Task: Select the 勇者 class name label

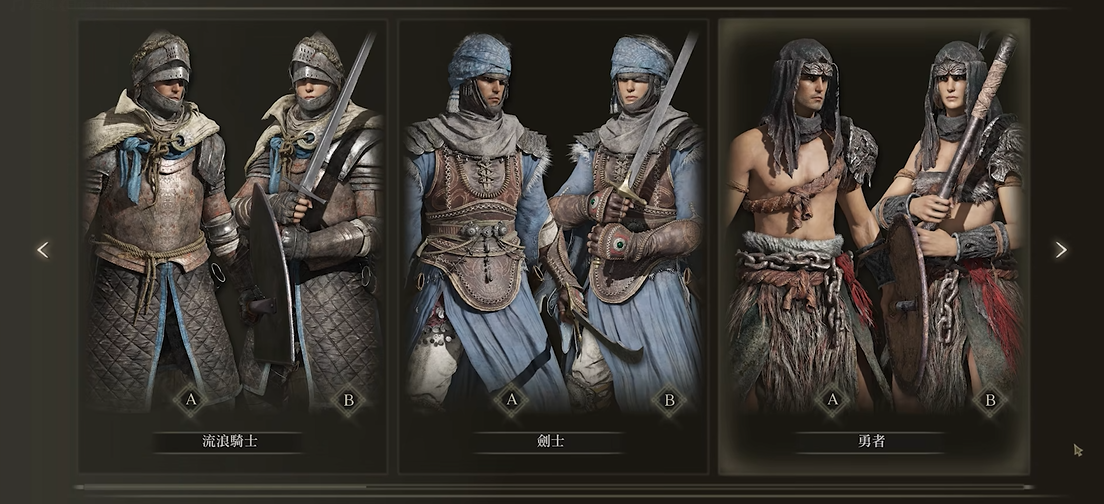Action: click(872, 442)
